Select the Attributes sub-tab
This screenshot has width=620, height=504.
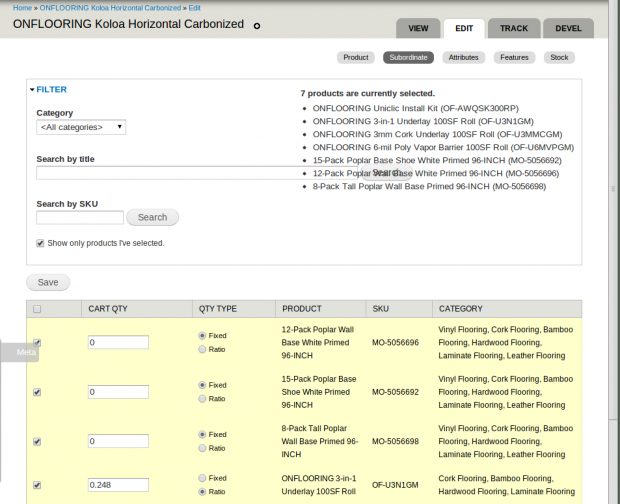click(463, 58)
